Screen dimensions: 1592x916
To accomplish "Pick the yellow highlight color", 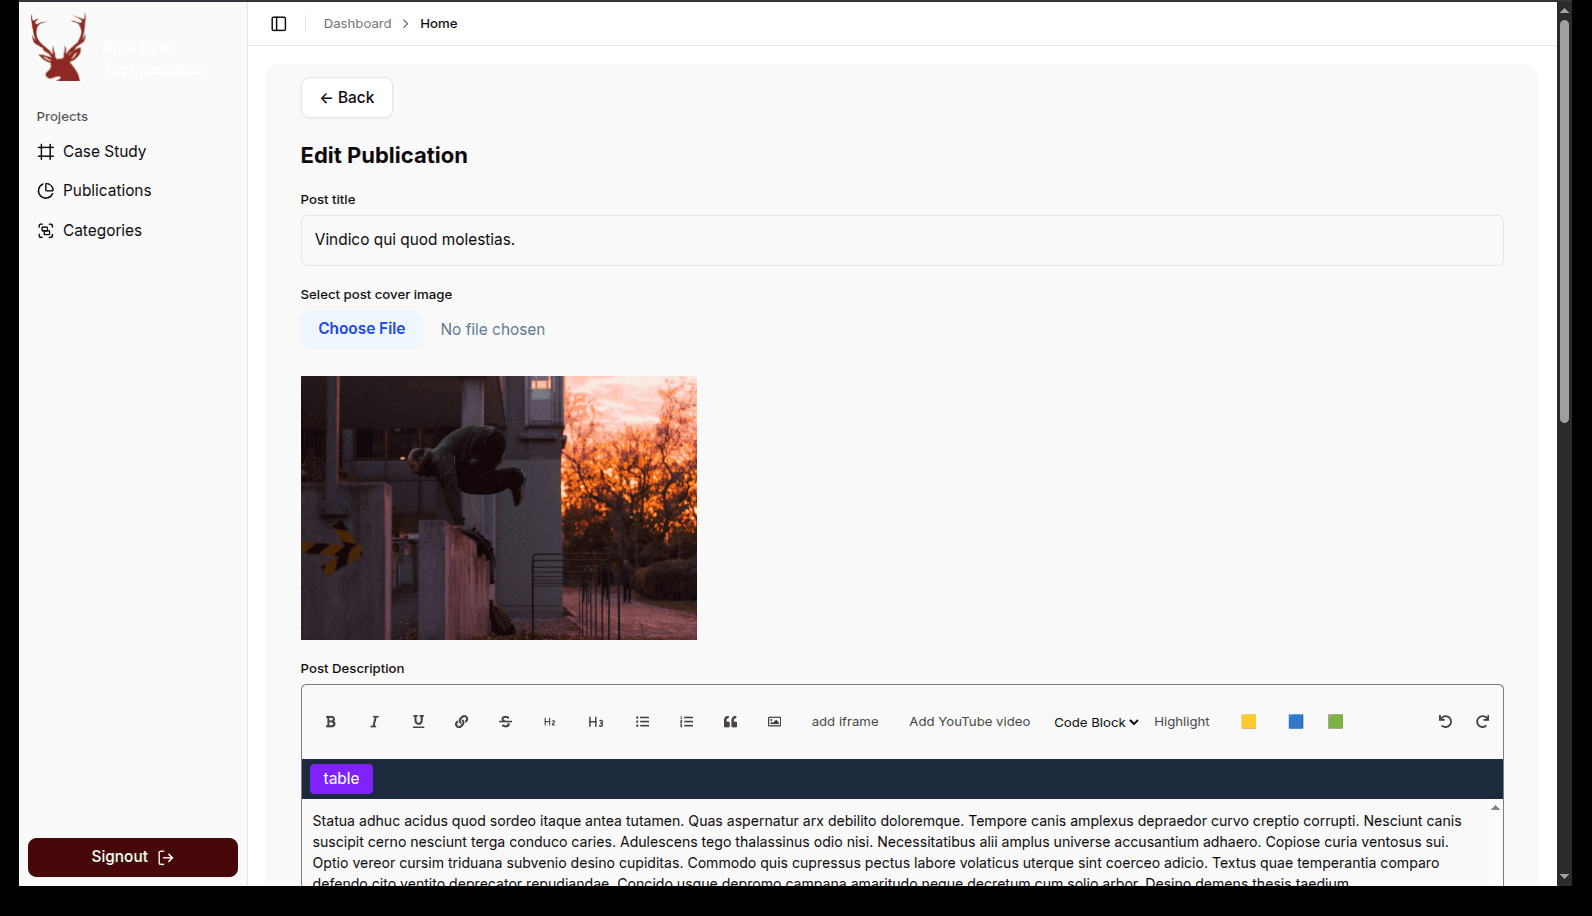I will (x=1248, y=722).
